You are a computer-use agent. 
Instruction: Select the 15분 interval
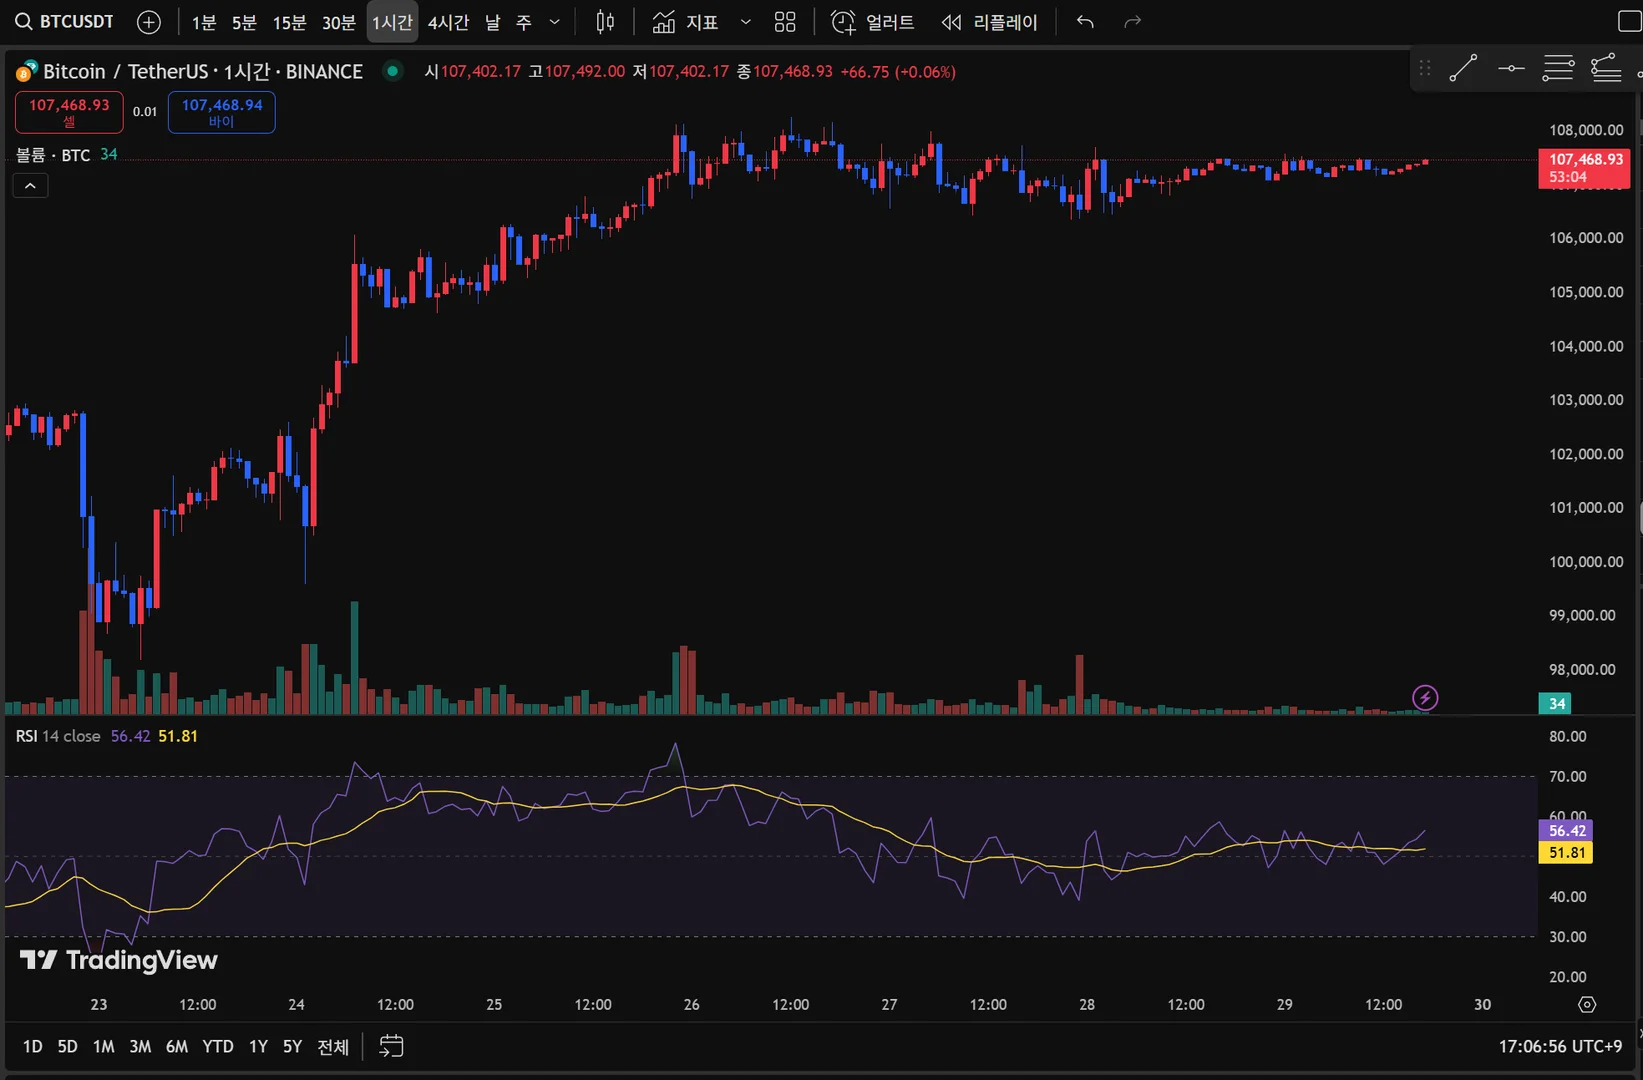[289, 22]
